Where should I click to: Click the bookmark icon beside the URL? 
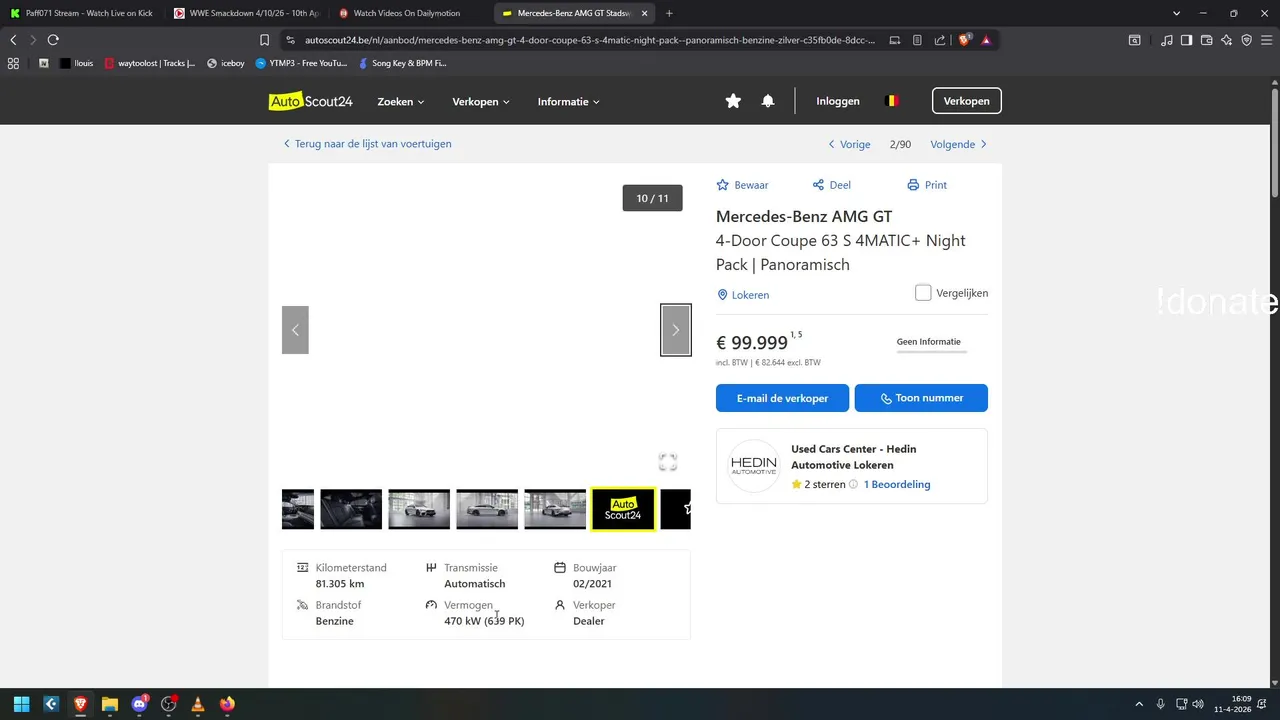[264, 40]
